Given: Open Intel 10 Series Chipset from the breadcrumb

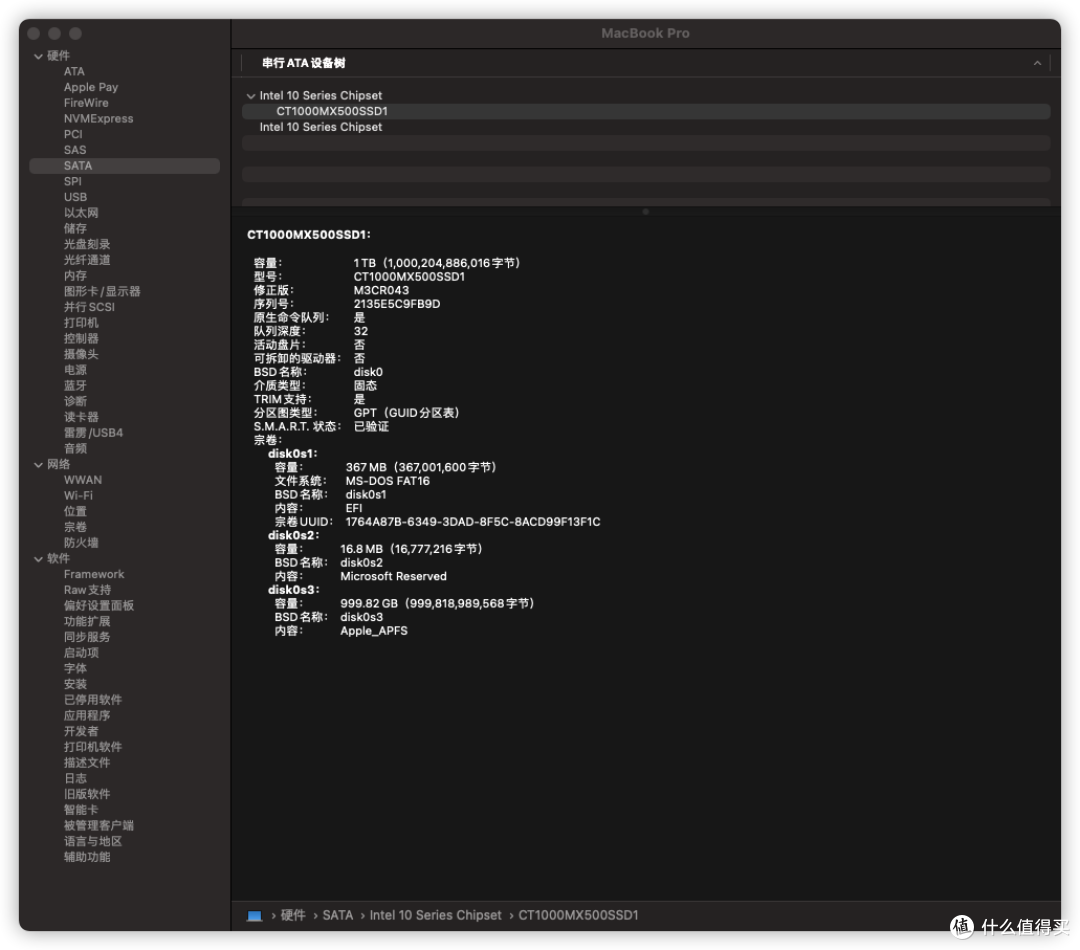Looking at the screenshot, I should tap(435, 915).
